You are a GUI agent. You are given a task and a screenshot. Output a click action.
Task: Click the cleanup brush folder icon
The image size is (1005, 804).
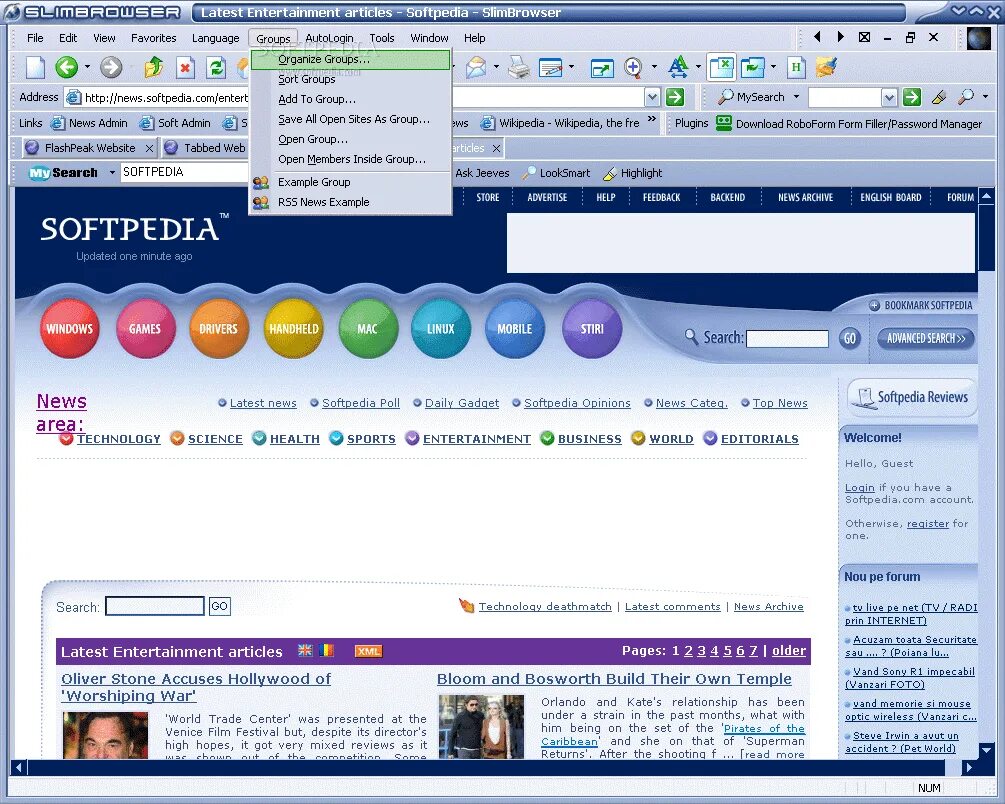pyautogui.click(x=827, y=67)
